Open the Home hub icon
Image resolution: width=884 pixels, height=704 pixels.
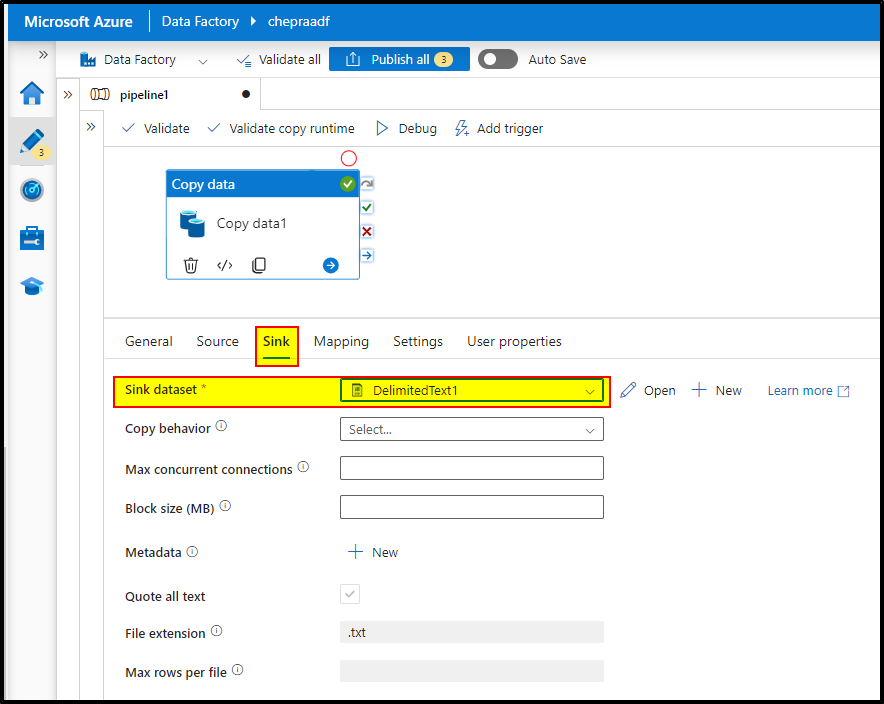pos(32,94)
